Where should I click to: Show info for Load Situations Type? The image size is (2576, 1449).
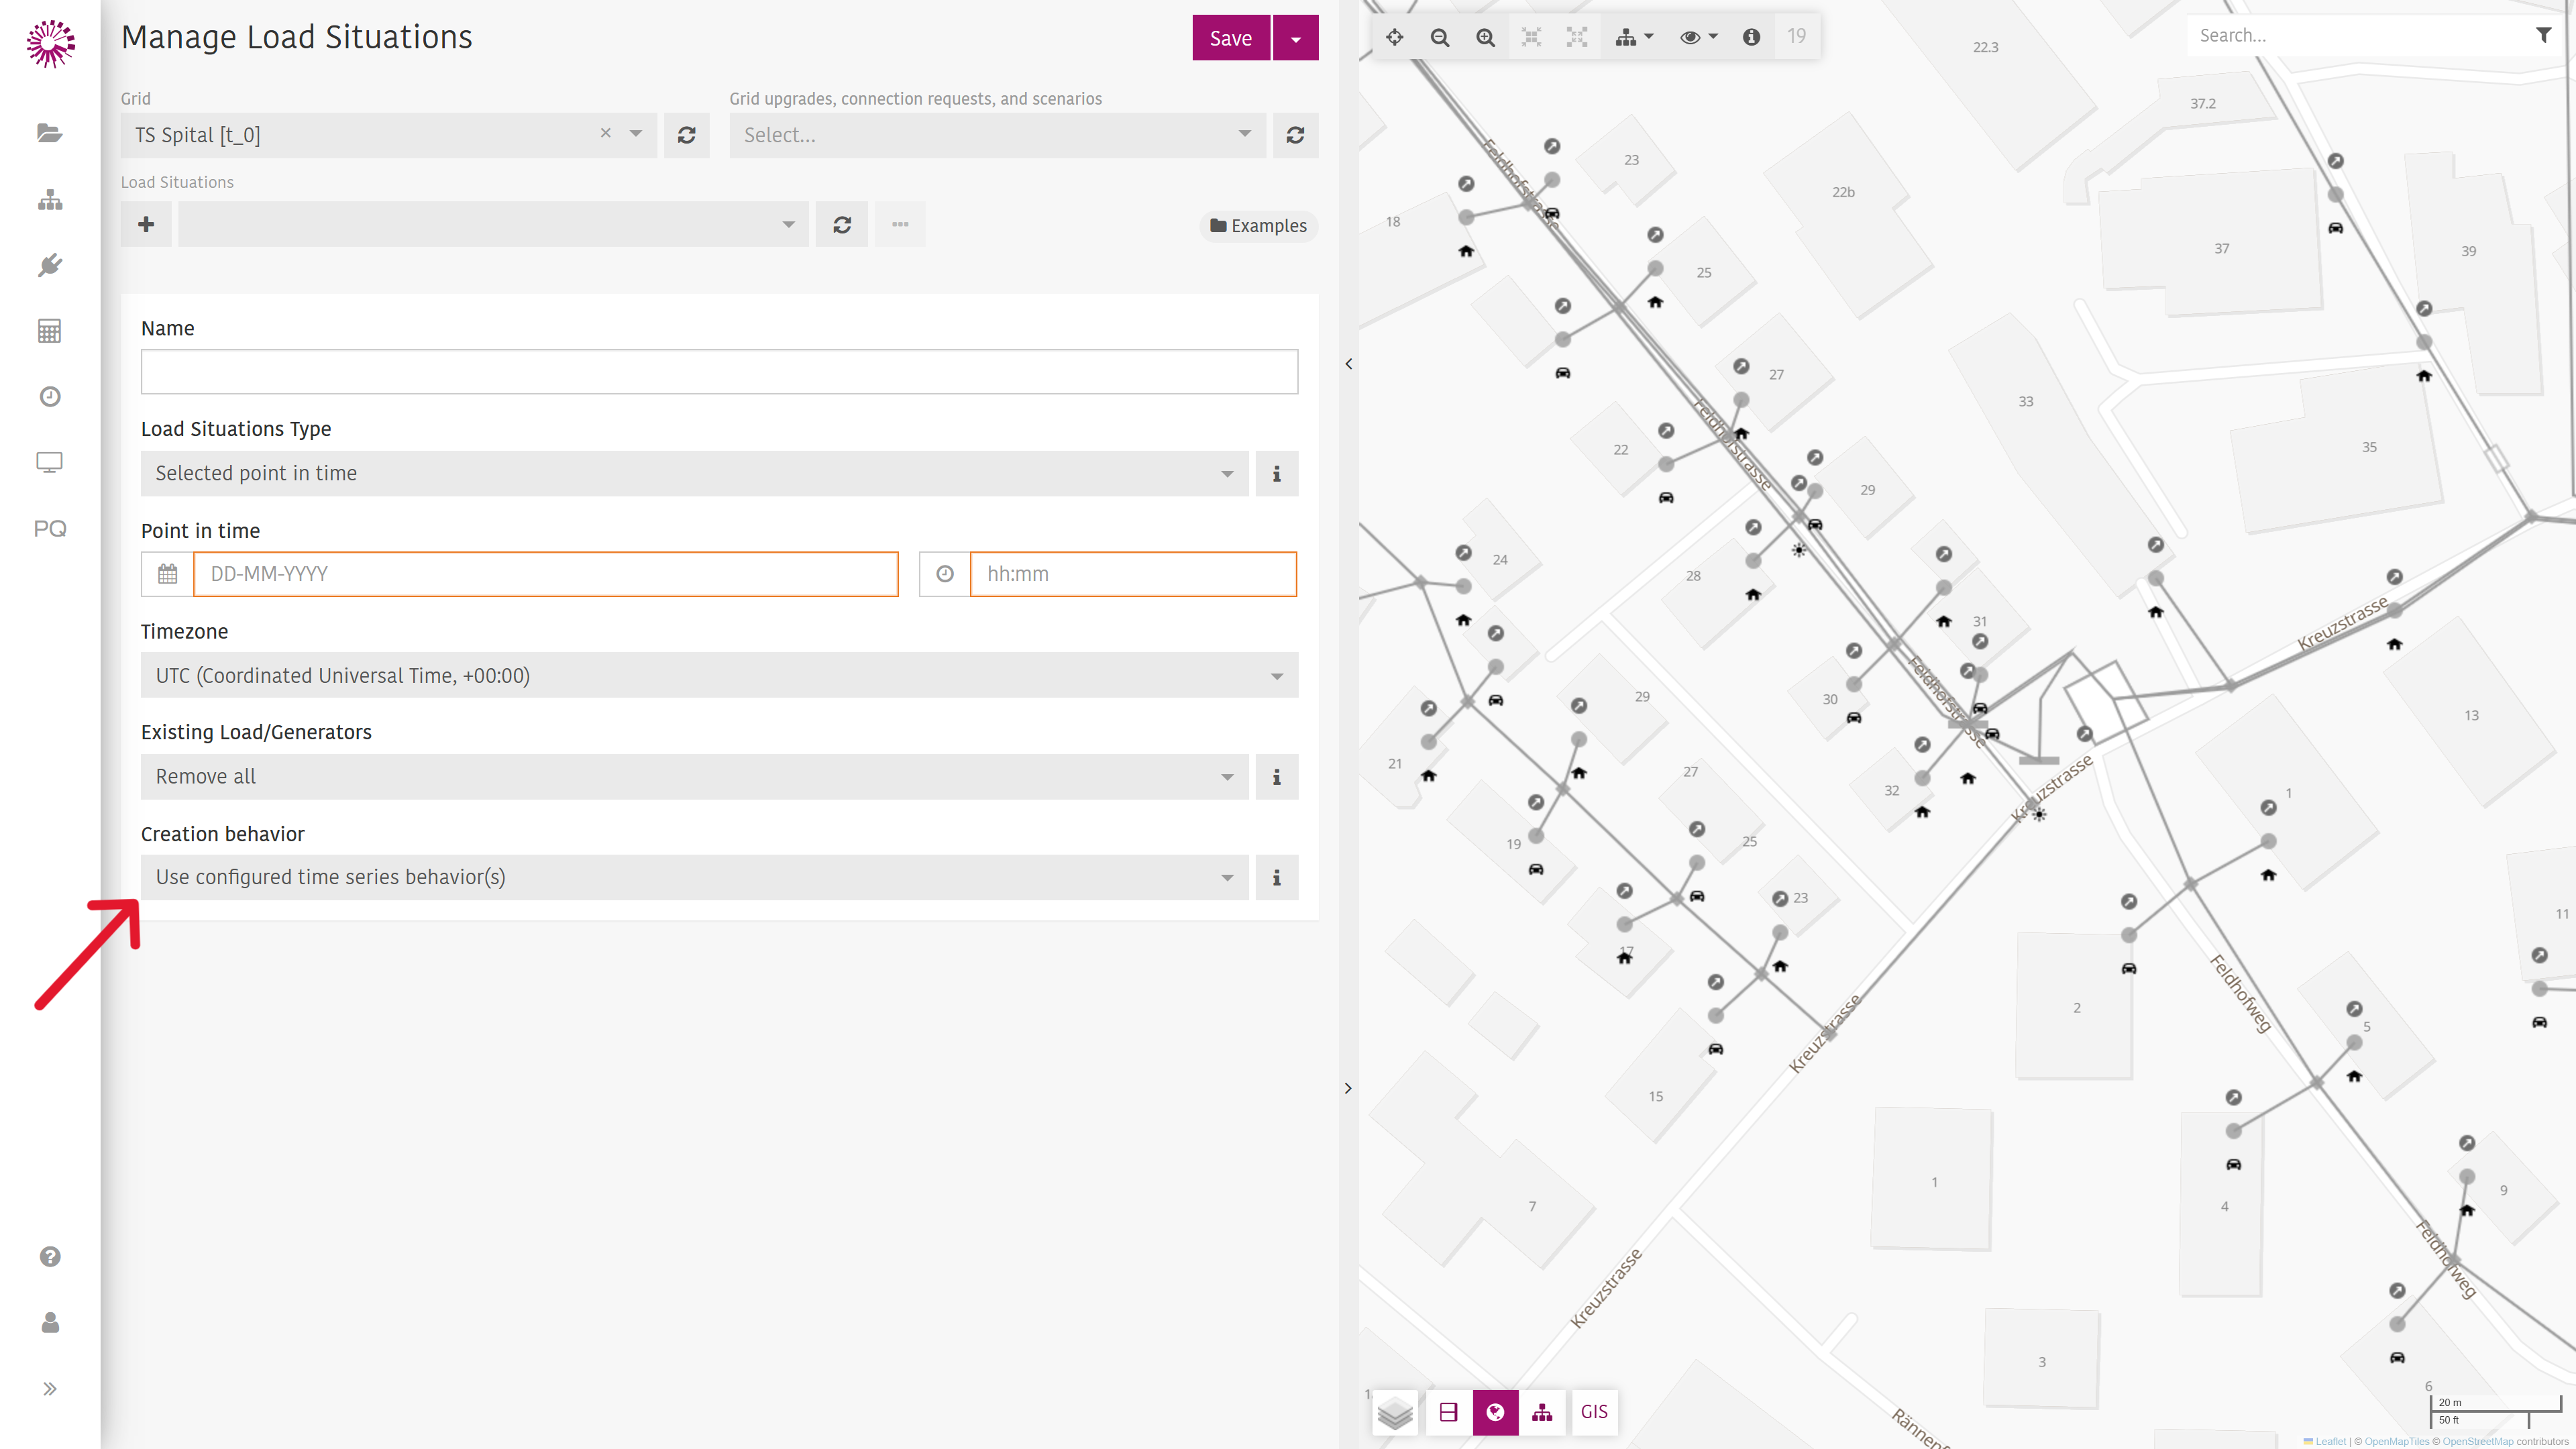[1276, 473]
